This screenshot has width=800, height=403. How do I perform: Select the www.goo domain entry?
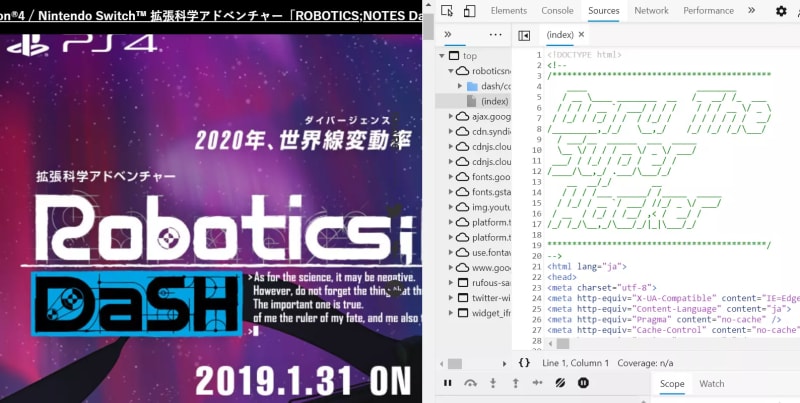[491, 267]
